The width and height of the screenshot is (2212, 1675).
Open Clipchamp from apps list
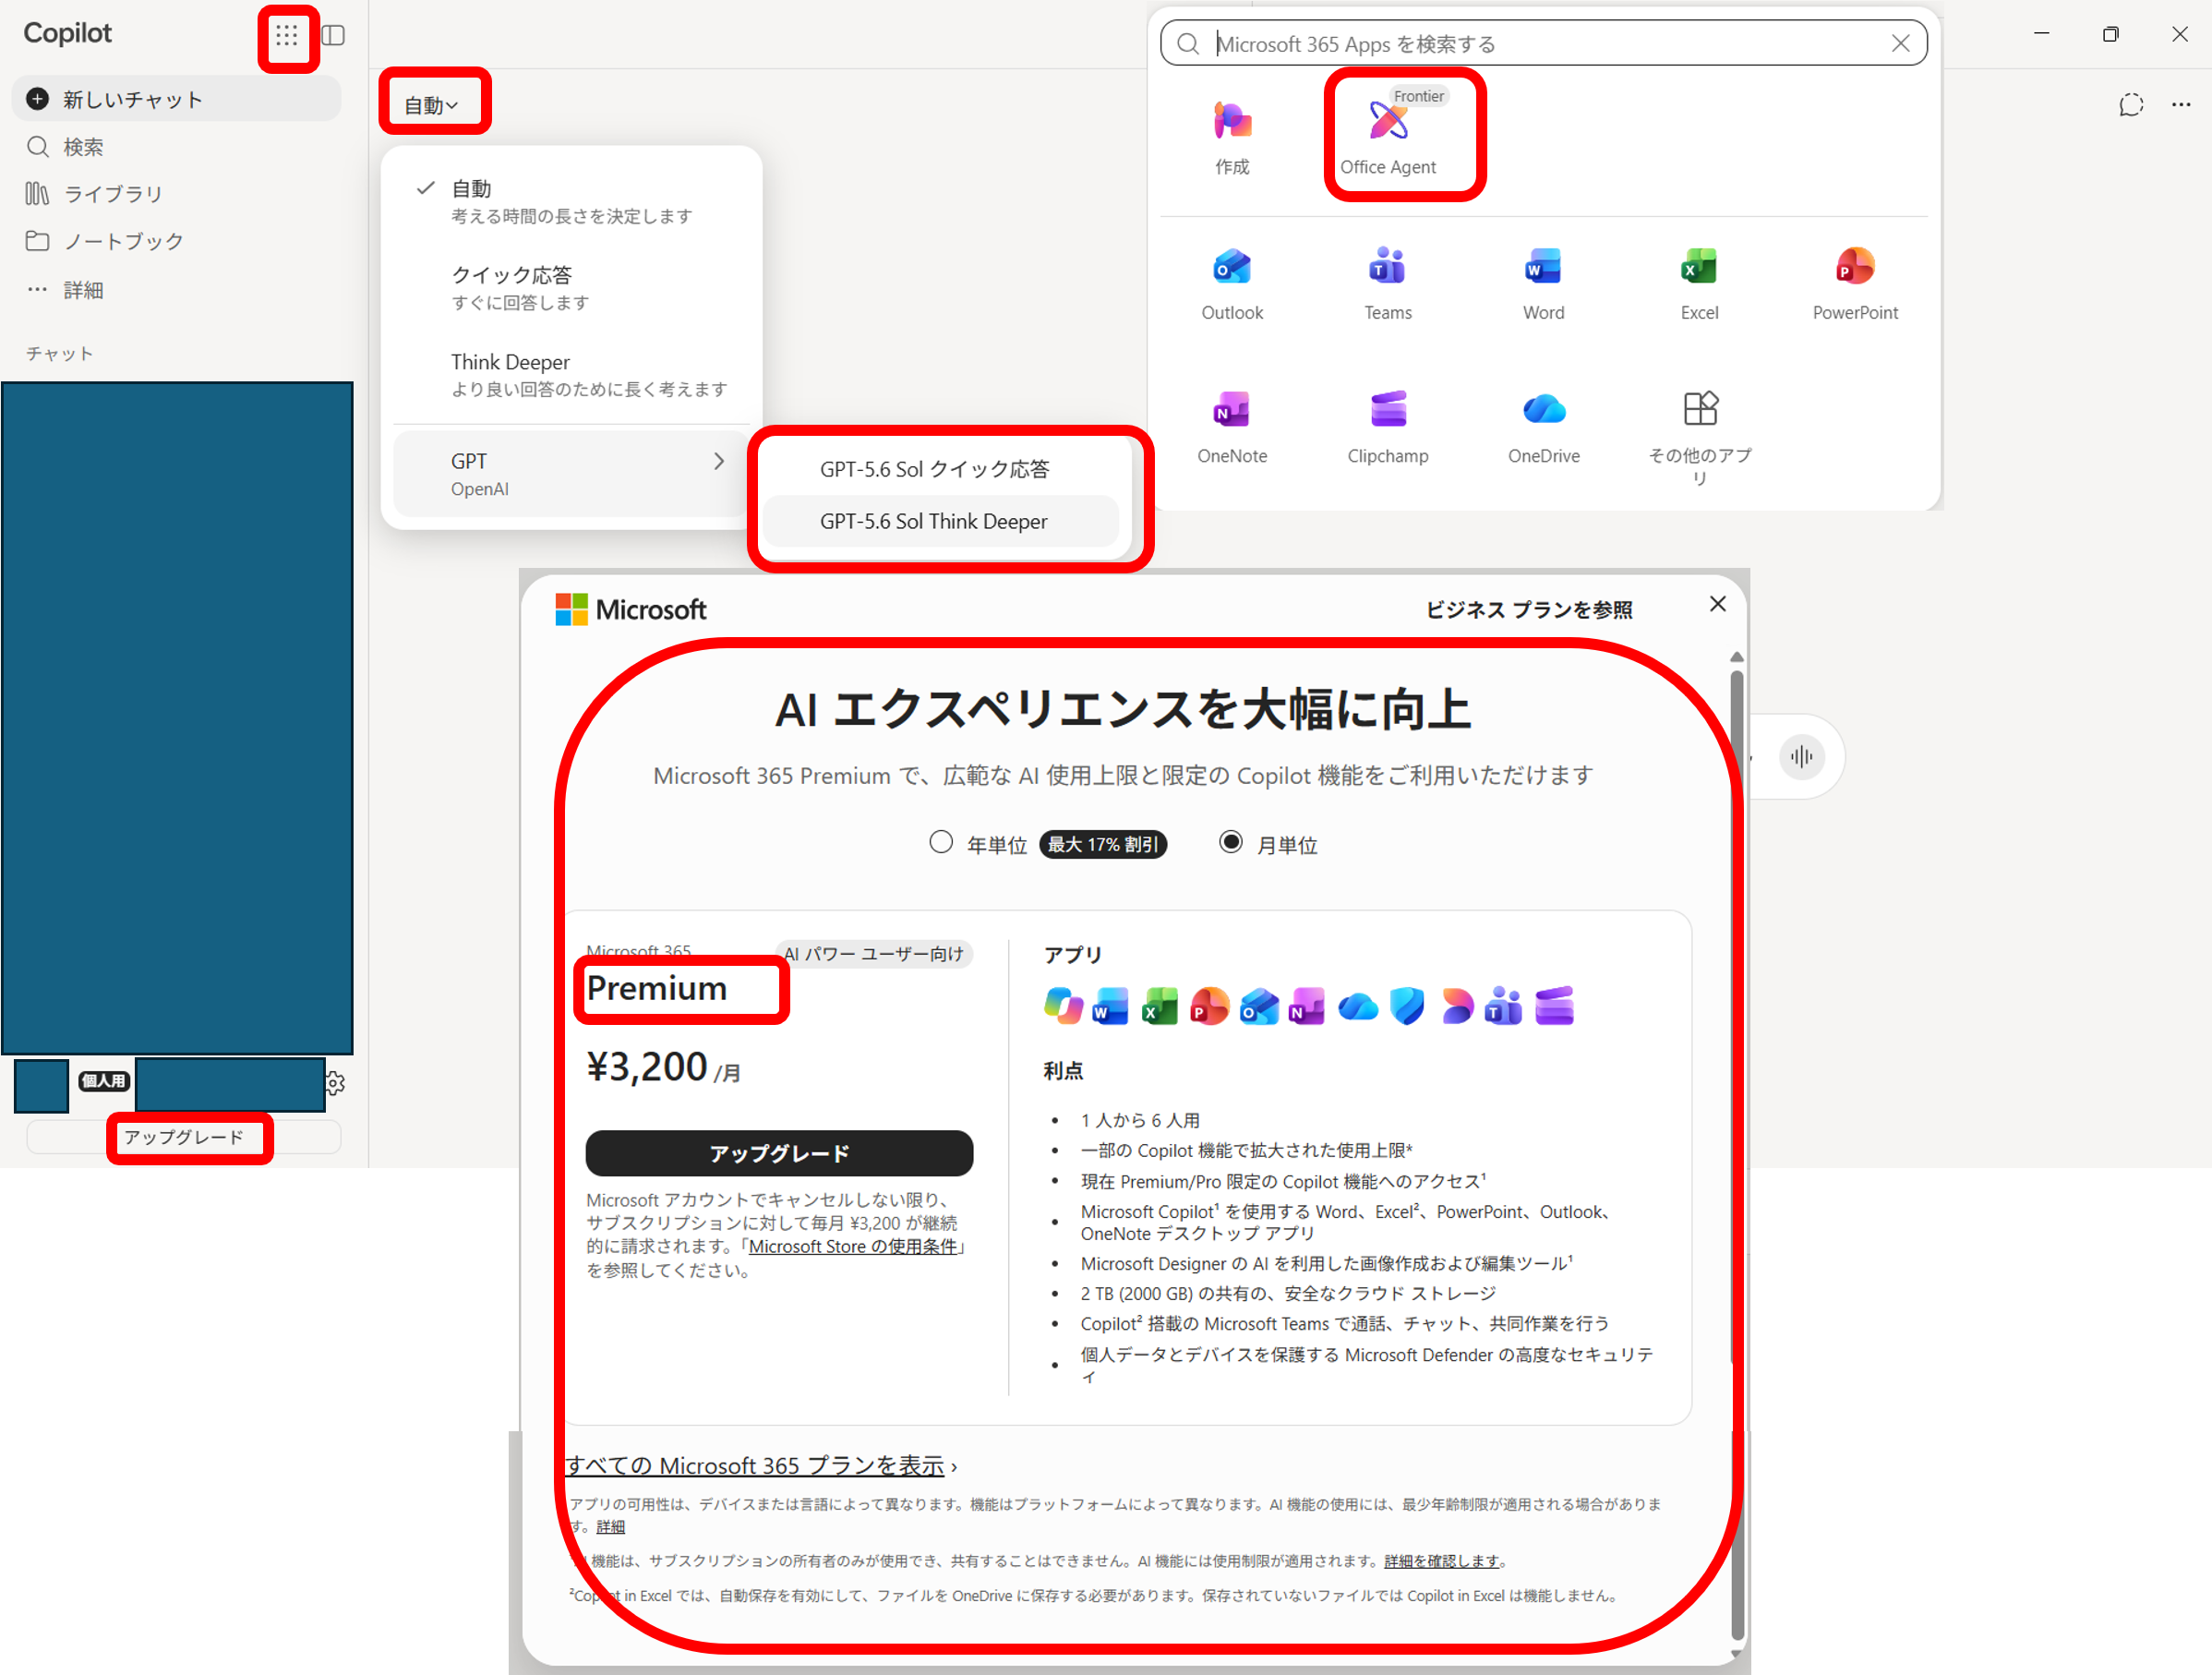point(1388,427)
